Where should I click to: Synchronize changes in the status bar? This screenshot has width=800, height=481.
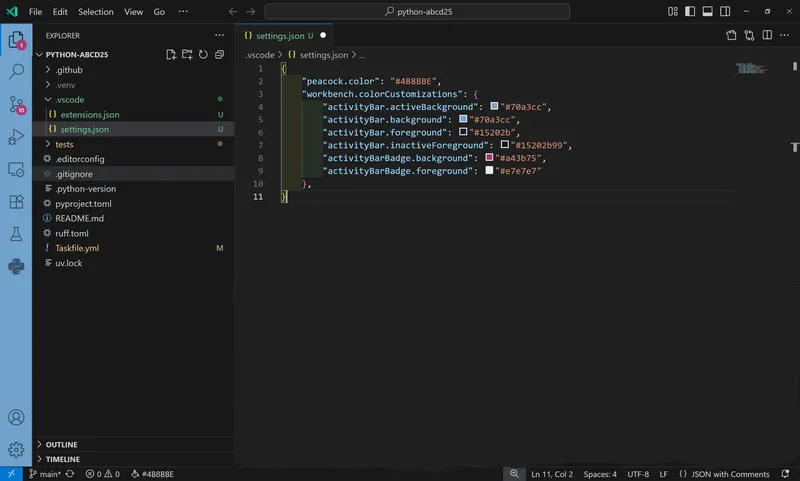pyautogui.click(x=70, y=474)
